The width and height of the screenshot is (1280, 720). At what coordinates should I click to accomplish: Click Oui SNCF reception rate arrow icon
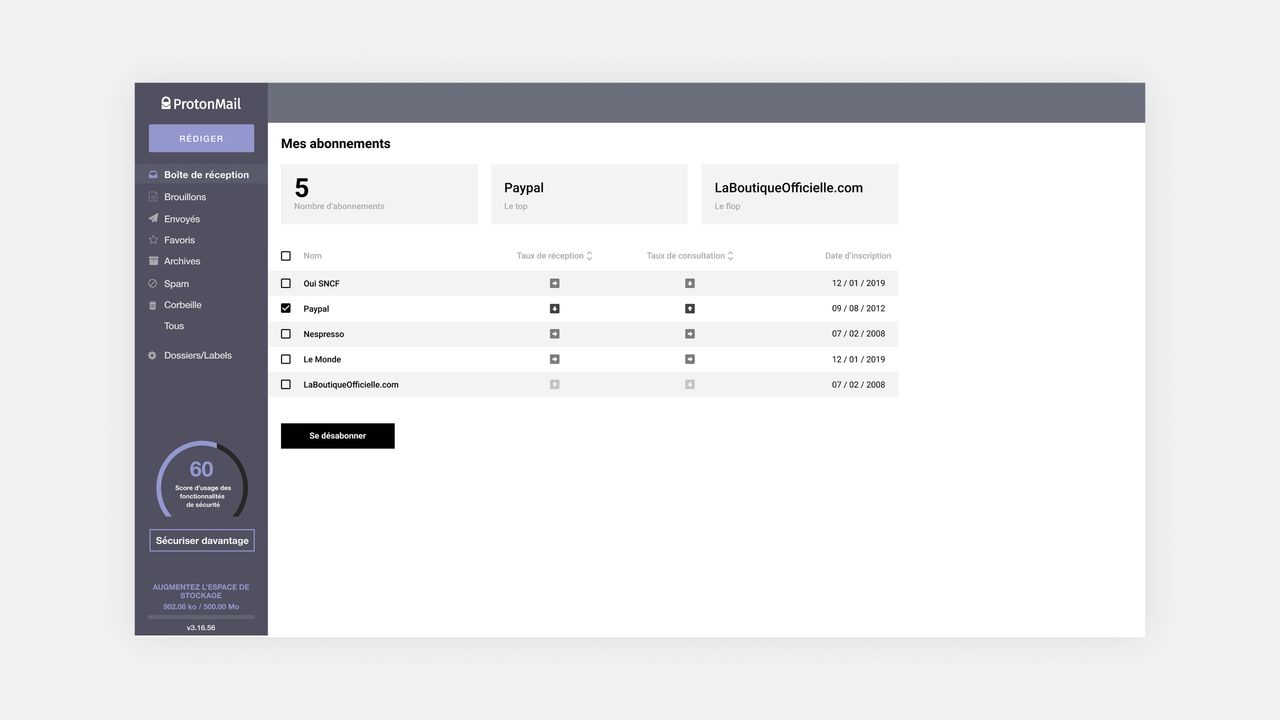pos(555,284)
